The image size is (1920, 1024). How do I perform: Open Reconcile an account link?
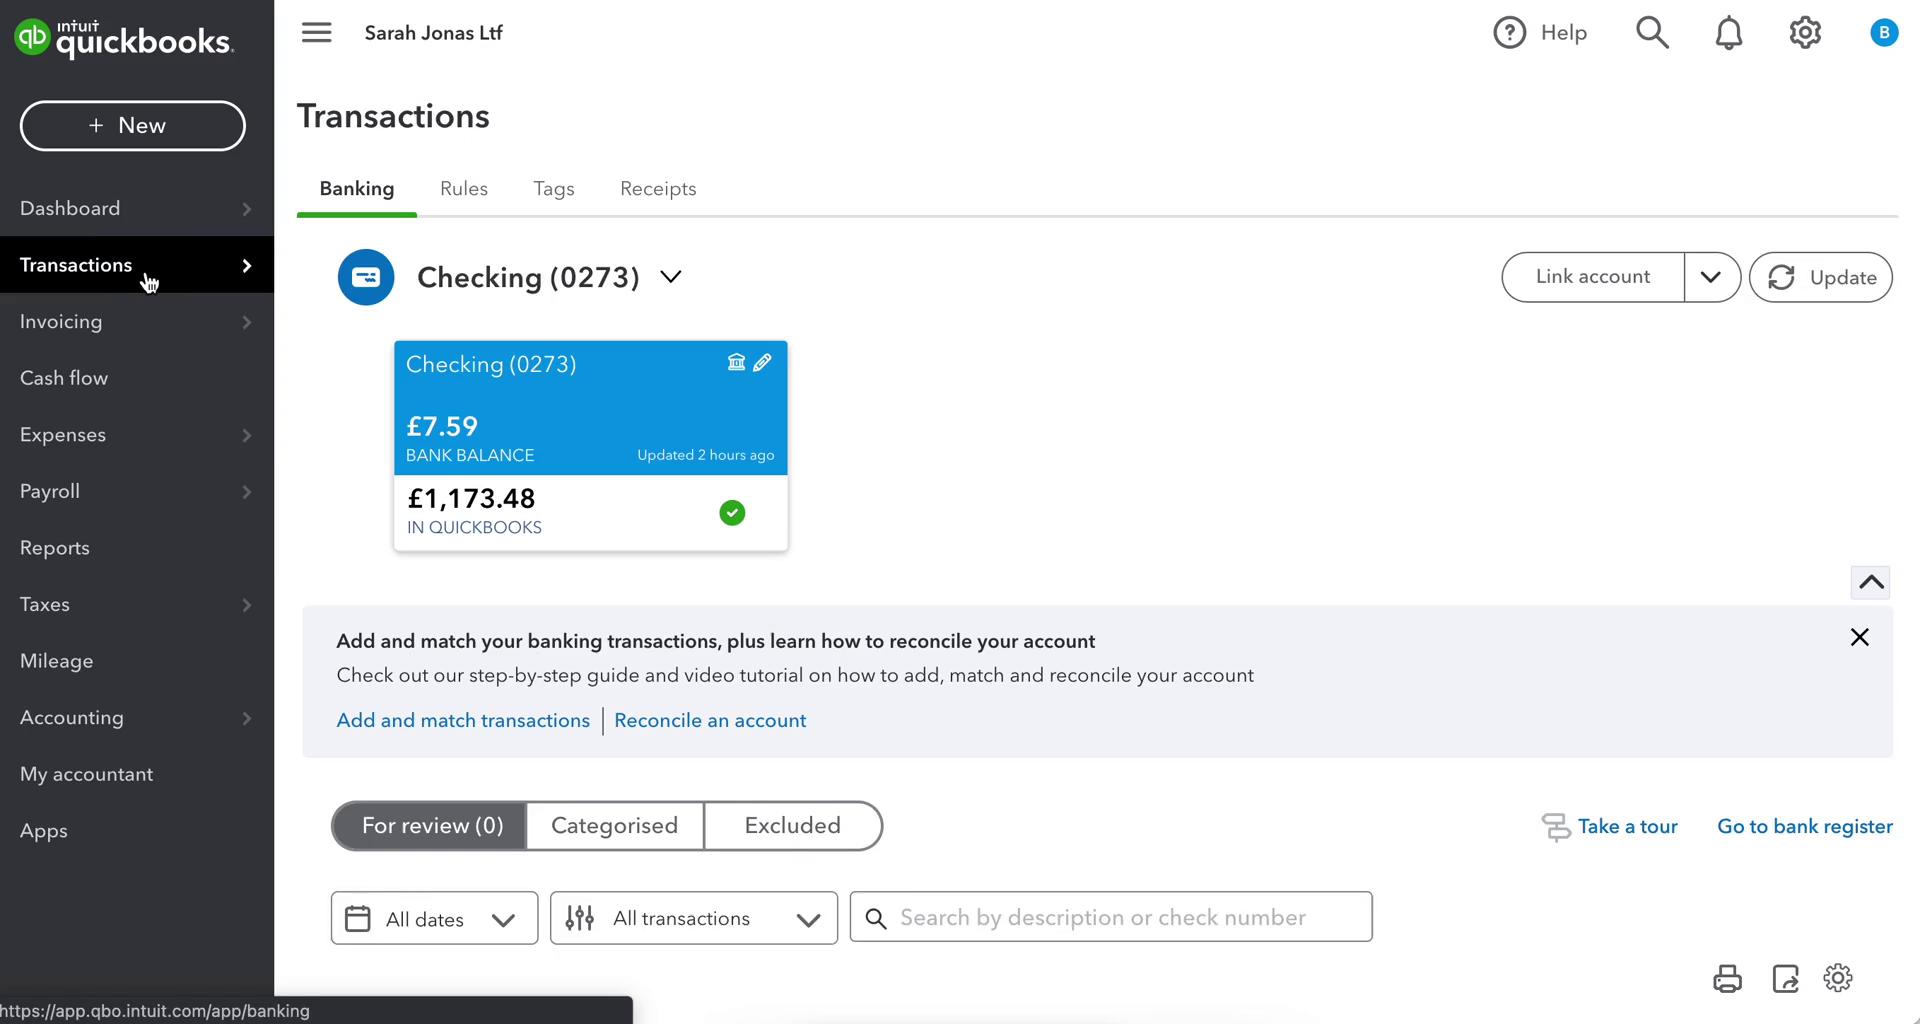point(710,720)
